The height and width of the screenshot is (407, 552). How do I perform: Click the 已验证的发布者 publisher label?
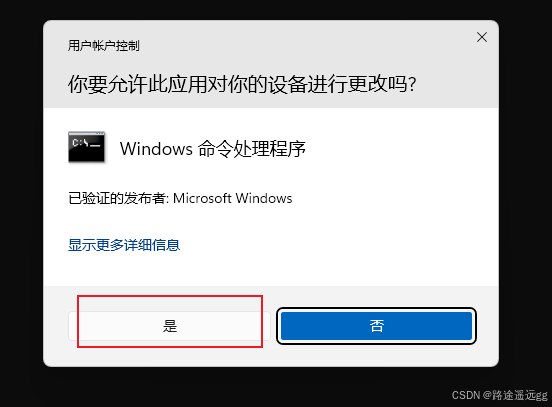click(x=117, y=198)
